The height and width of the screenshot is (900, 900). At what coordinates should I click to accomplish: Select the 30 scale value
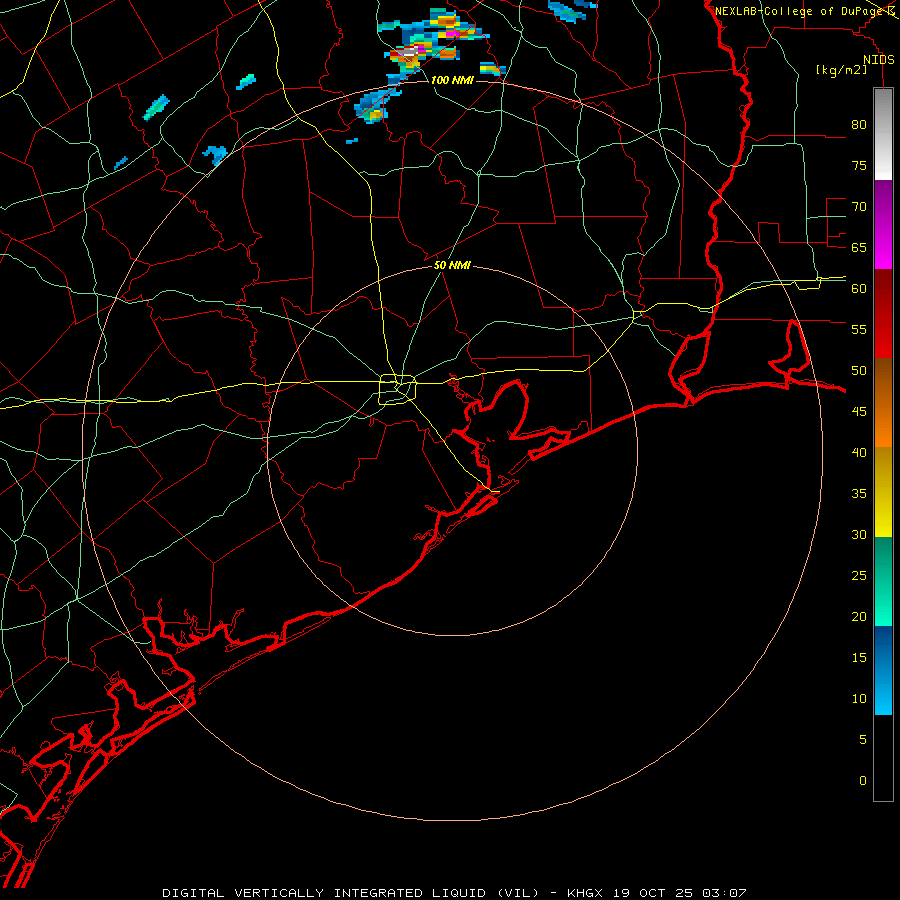pyautogui.click(x=859, y=534)
